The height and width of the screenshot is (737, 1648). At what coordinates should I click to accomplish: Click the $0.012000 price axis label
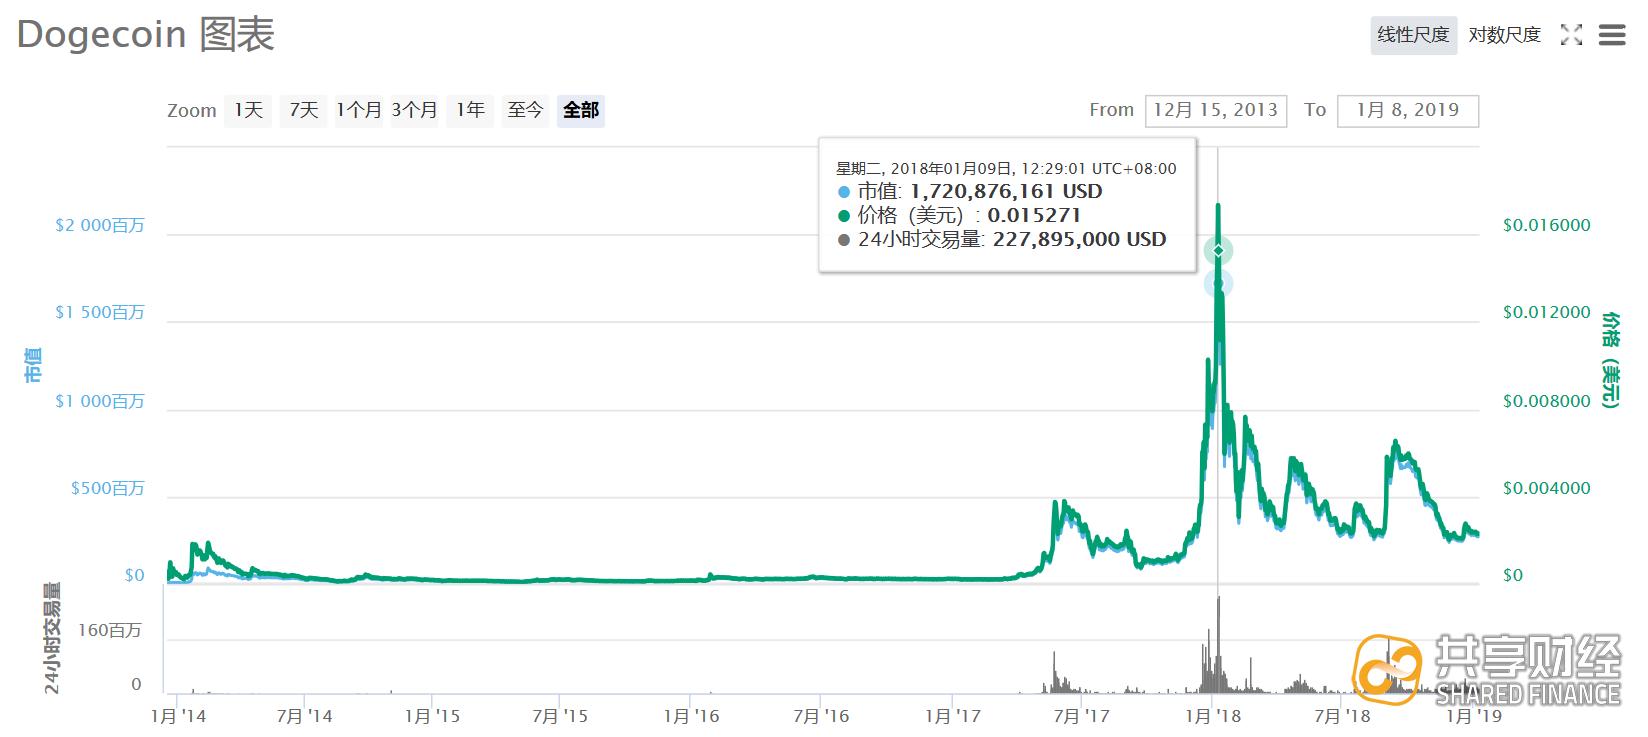1547,313
